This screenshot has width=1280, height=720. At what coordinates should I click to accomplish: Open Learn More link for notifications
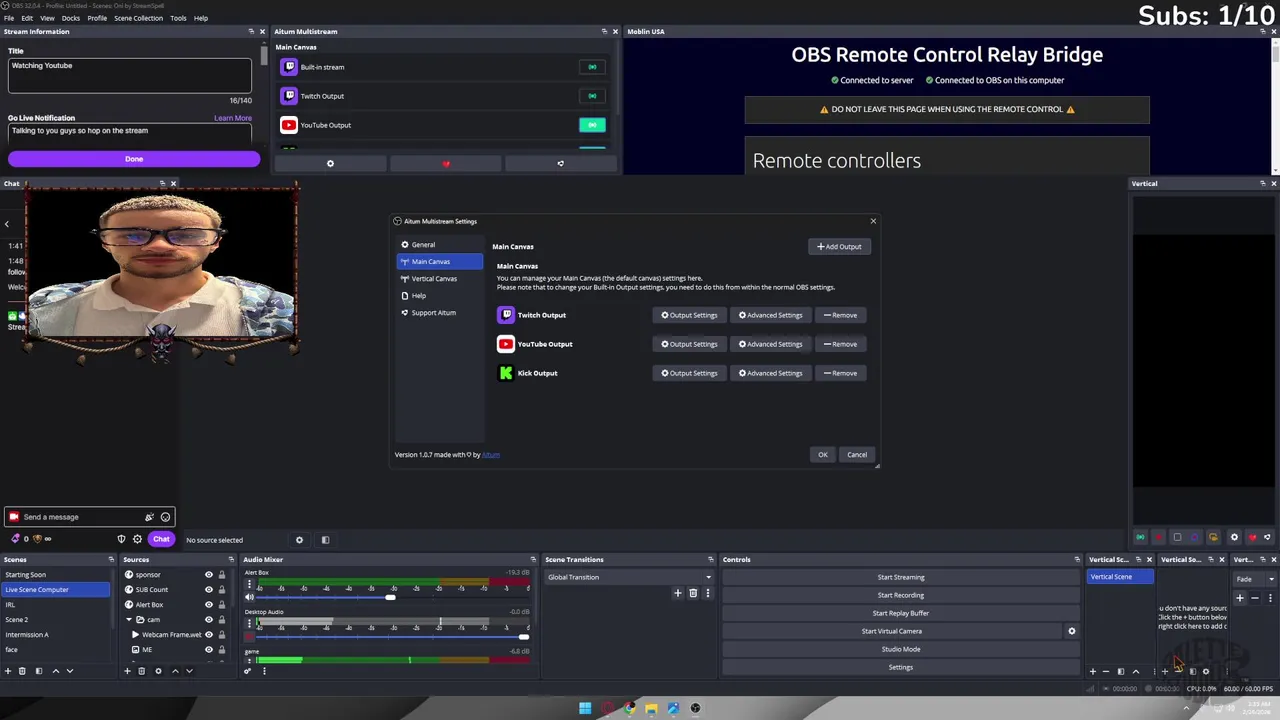tap(233, 118)
